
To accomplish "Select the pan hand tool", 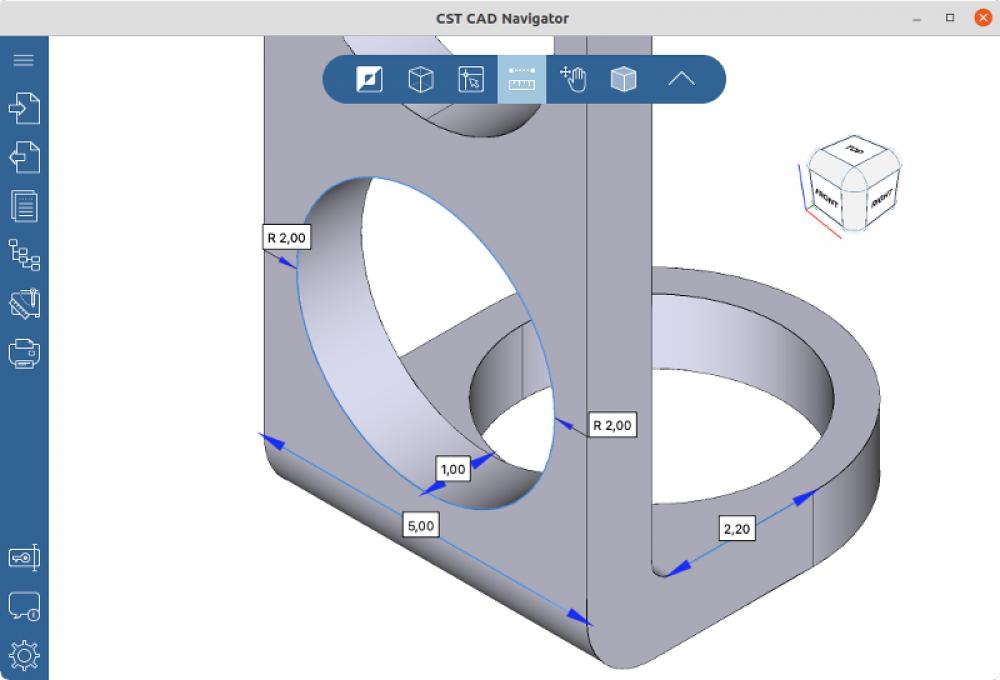I will [572, 79].
